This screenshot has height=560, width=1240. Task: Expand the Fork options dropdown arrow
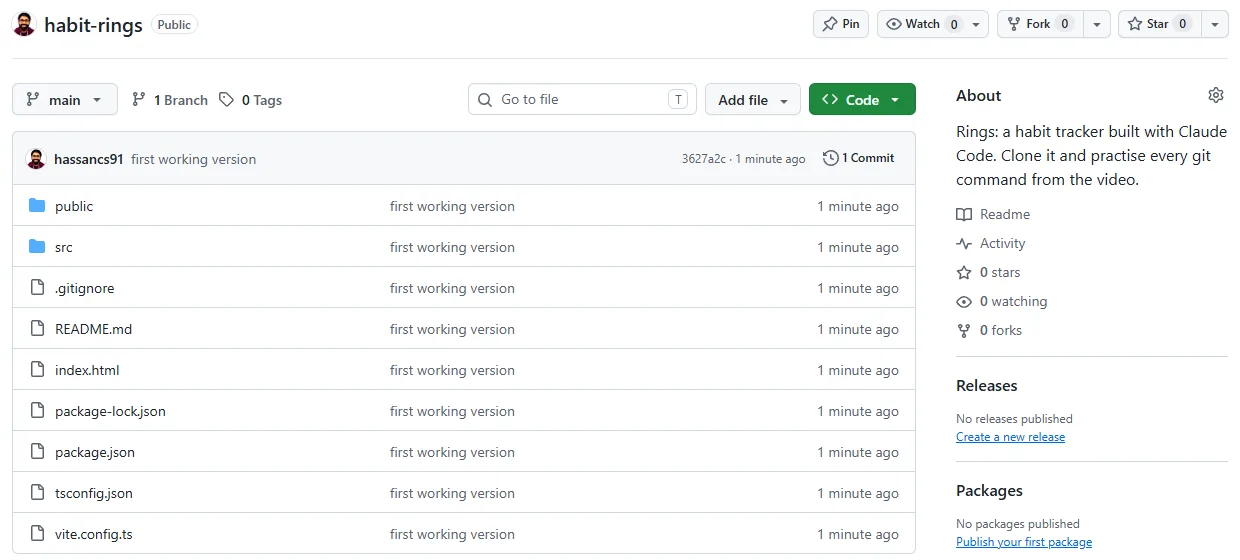click(x=1097, y=24)
